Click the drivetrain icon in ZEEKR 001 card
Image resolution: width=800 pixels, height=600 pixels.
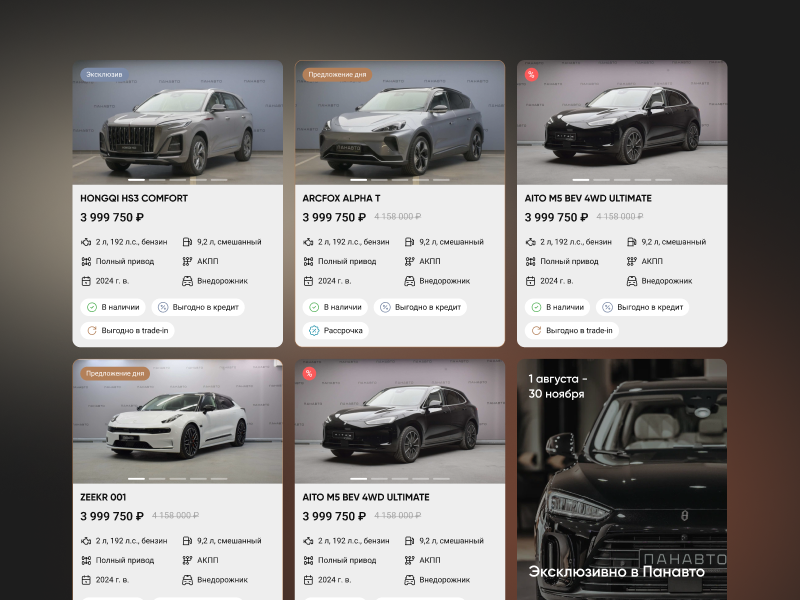tap(86, 560)
